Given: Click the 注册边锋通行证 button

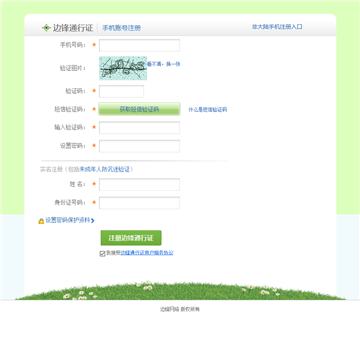Looking at the screenshot, I should (131, 238).
